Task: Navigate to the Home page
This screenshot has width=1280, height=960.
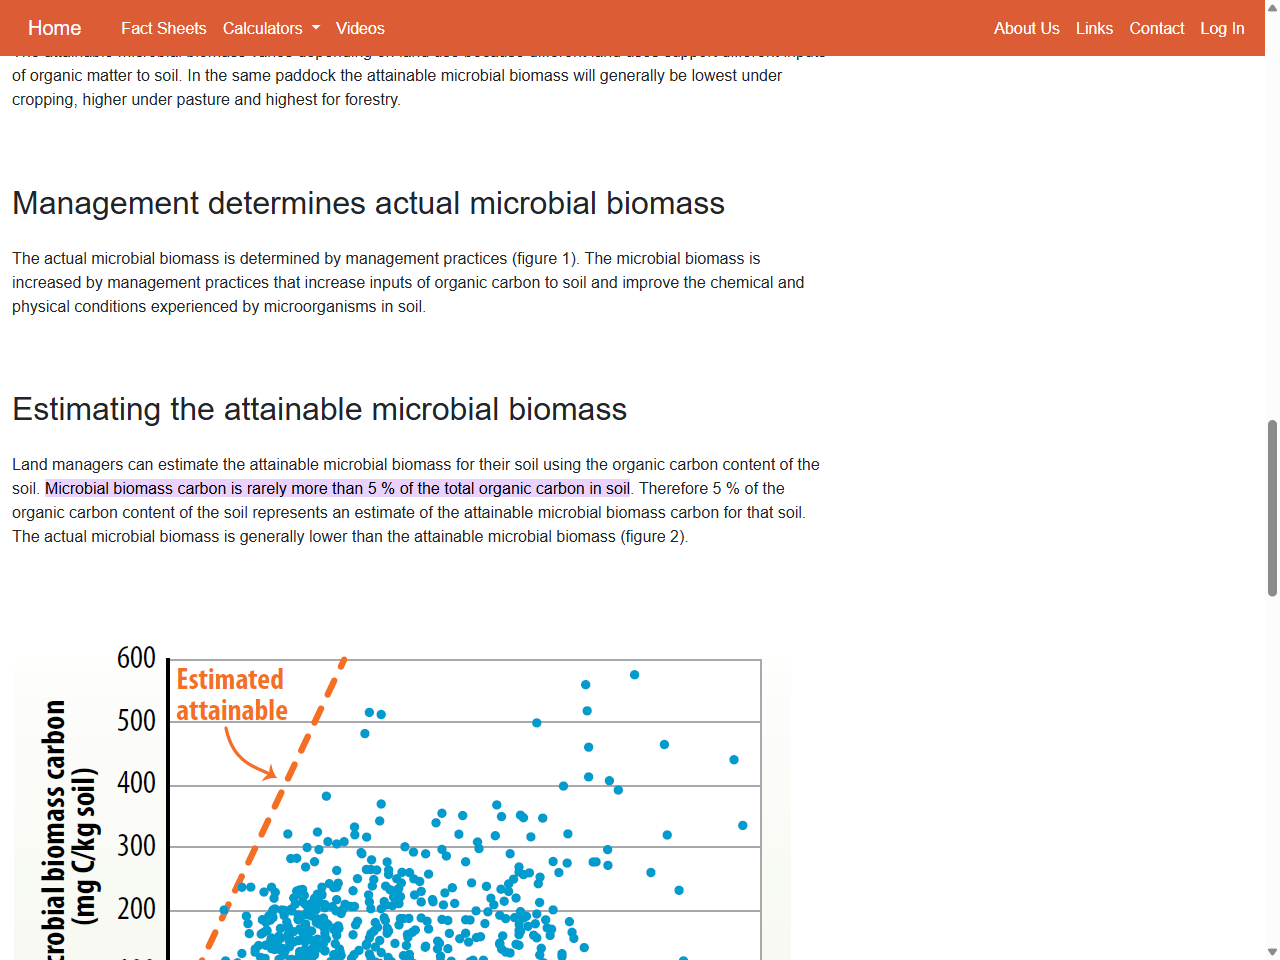Action: point(54,28)
